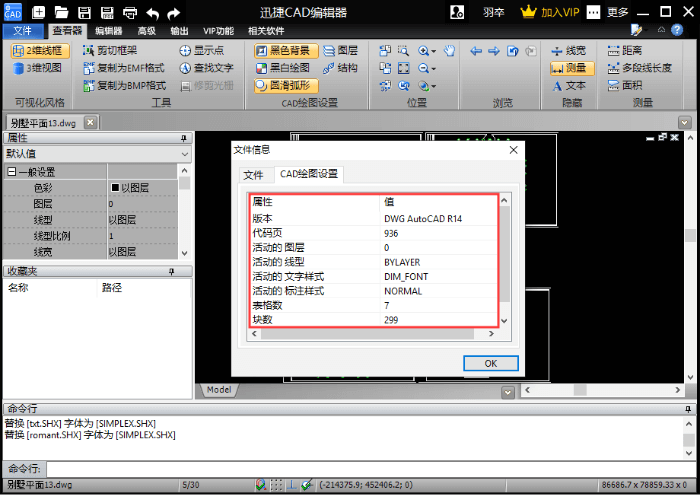Switch to the 输出 ribbon tab
The width and height of the screenshot is (700, 495).
[179, 31]
